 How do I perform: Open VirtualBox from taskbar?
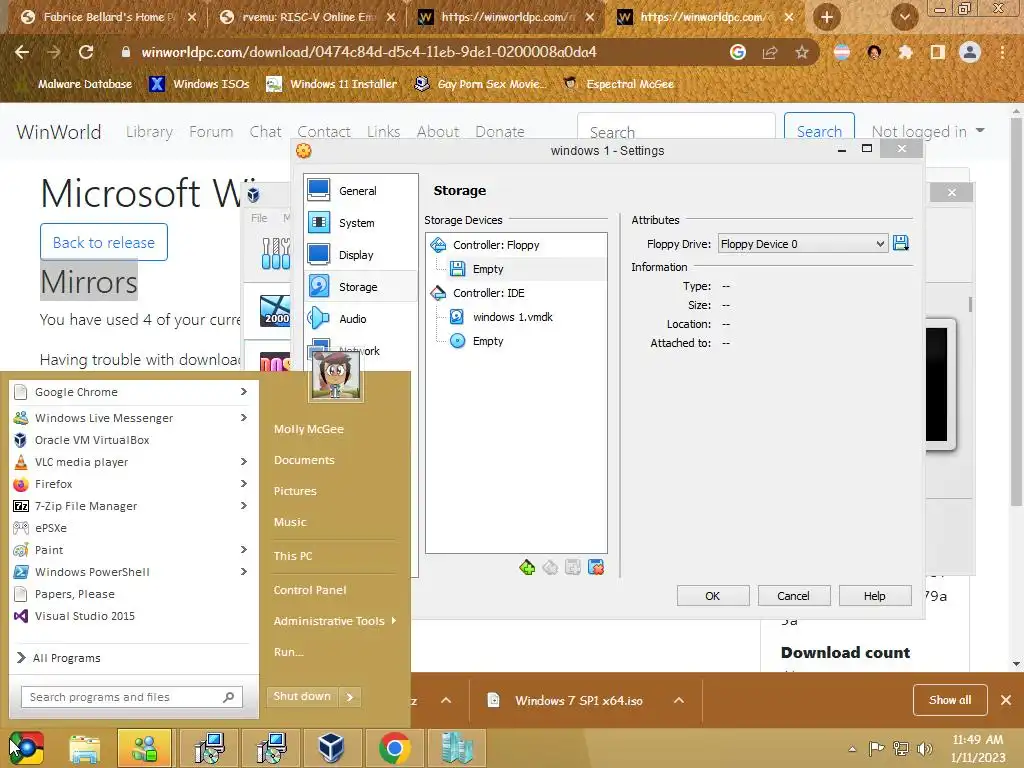pos(331,748)
